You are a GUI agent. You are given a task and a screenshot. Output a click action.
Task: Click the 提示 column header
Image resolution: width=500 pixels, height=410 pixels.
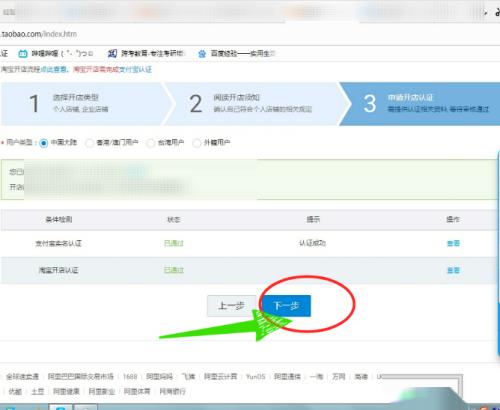[x=313, y=220]
